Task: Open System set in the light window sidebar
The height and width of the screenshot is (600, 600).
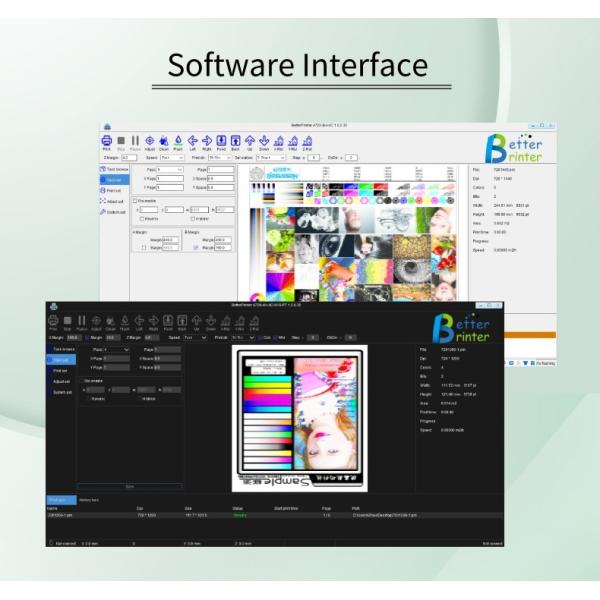Action: [114, 212]
